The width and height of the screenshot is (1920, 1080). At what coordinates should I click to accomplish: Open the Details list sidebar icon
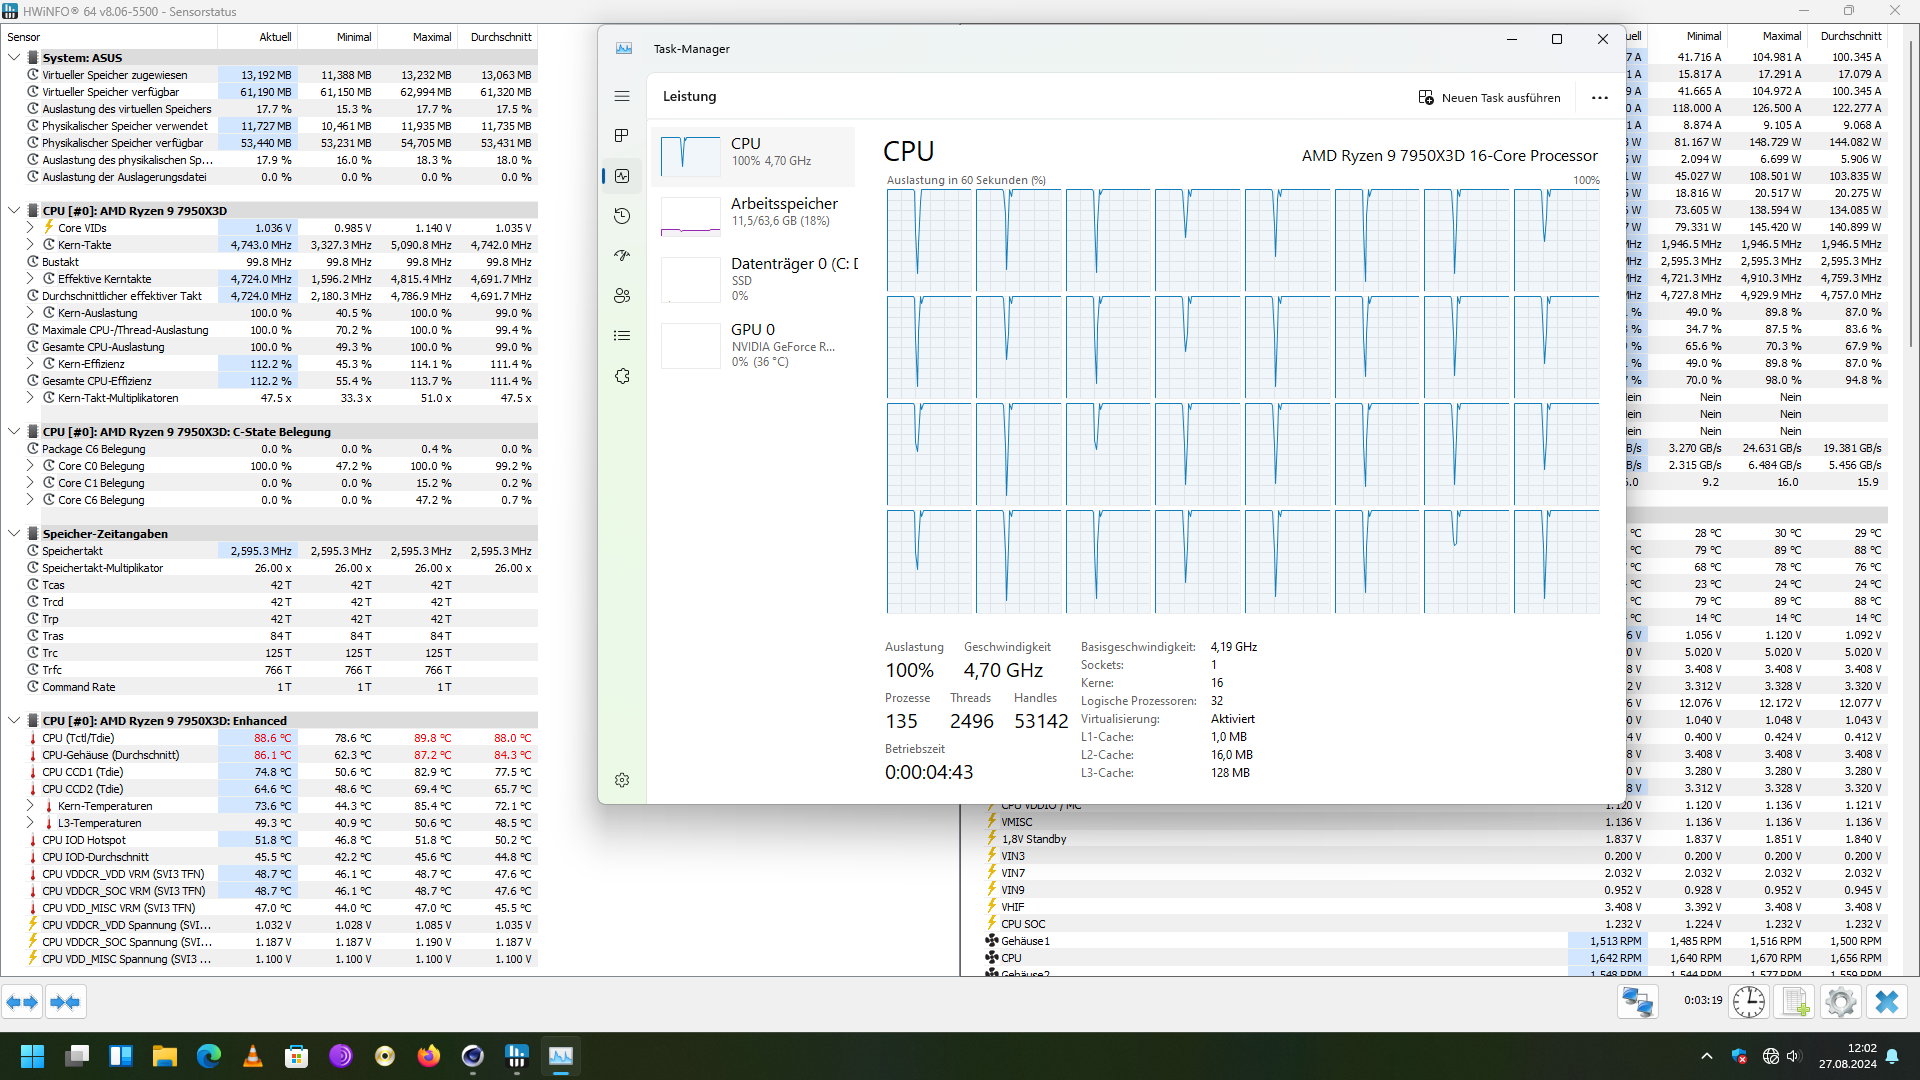pos(622,336)
